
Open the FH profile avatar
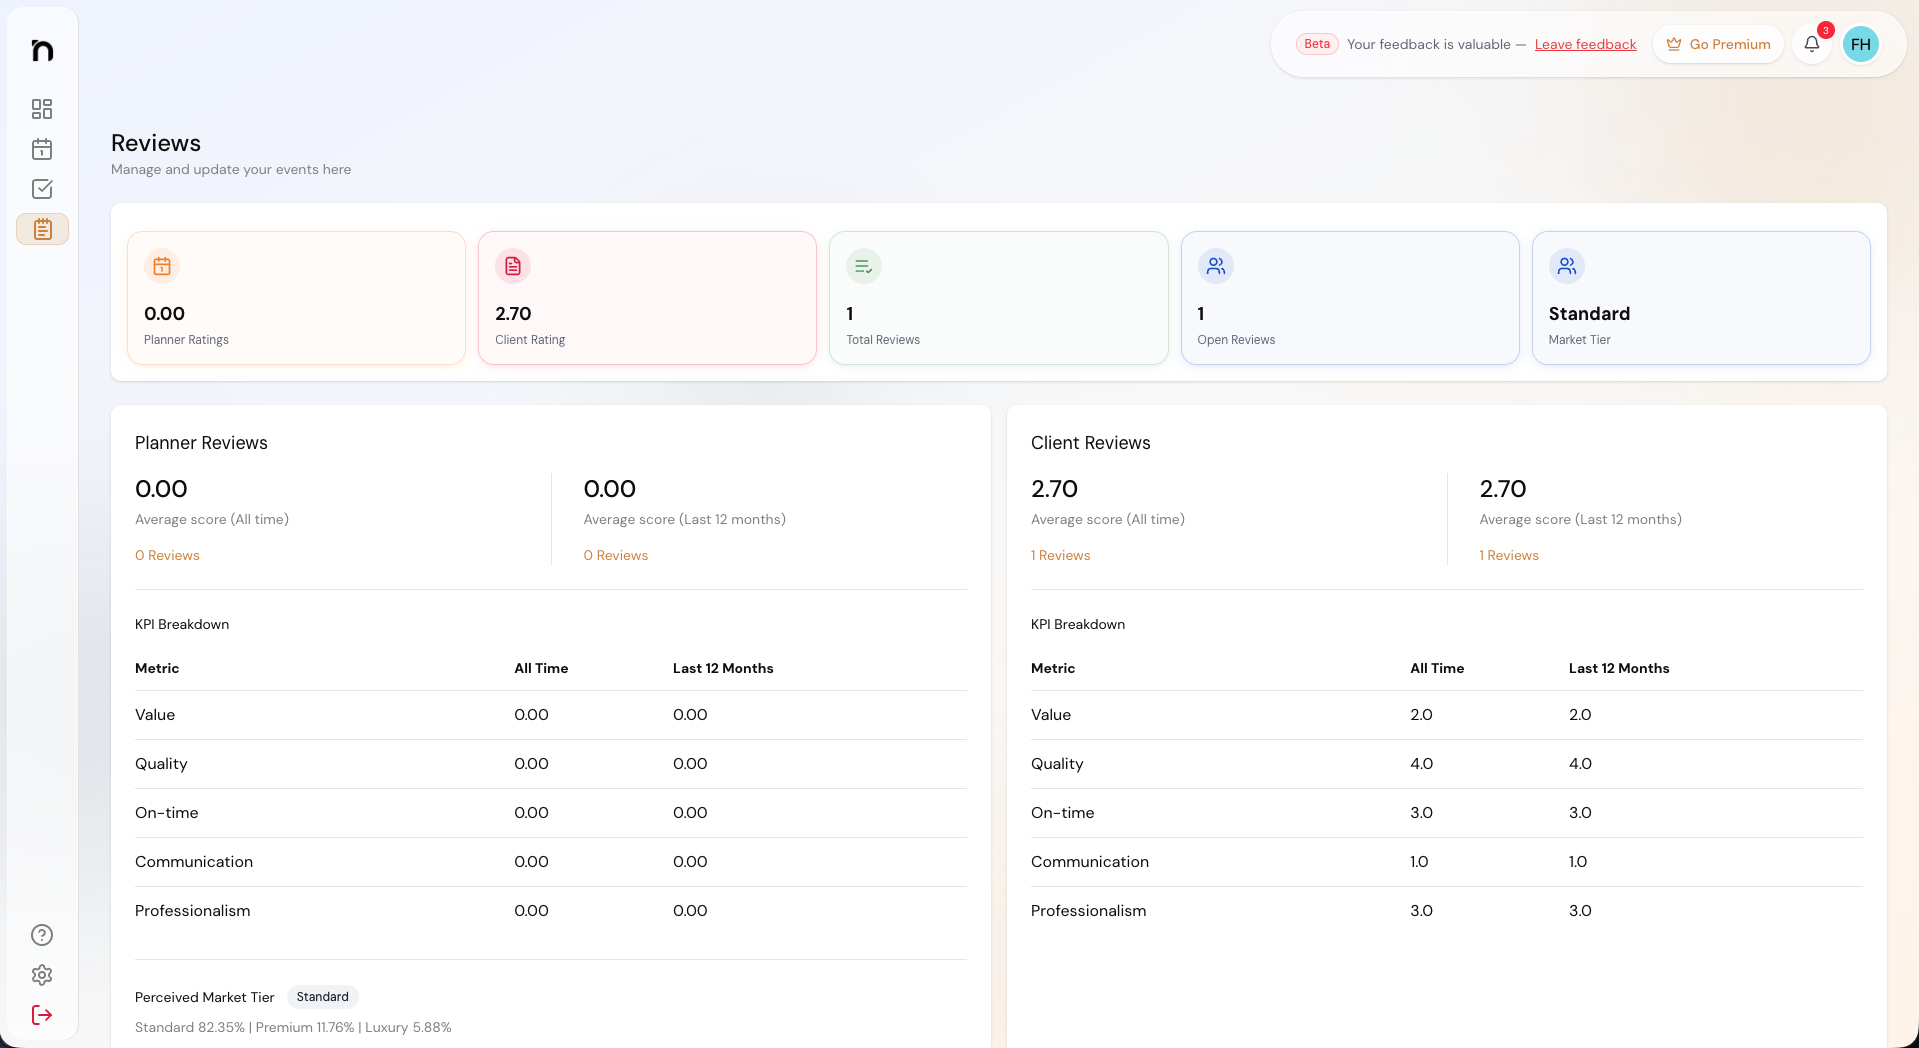(x=1860, y=44)
